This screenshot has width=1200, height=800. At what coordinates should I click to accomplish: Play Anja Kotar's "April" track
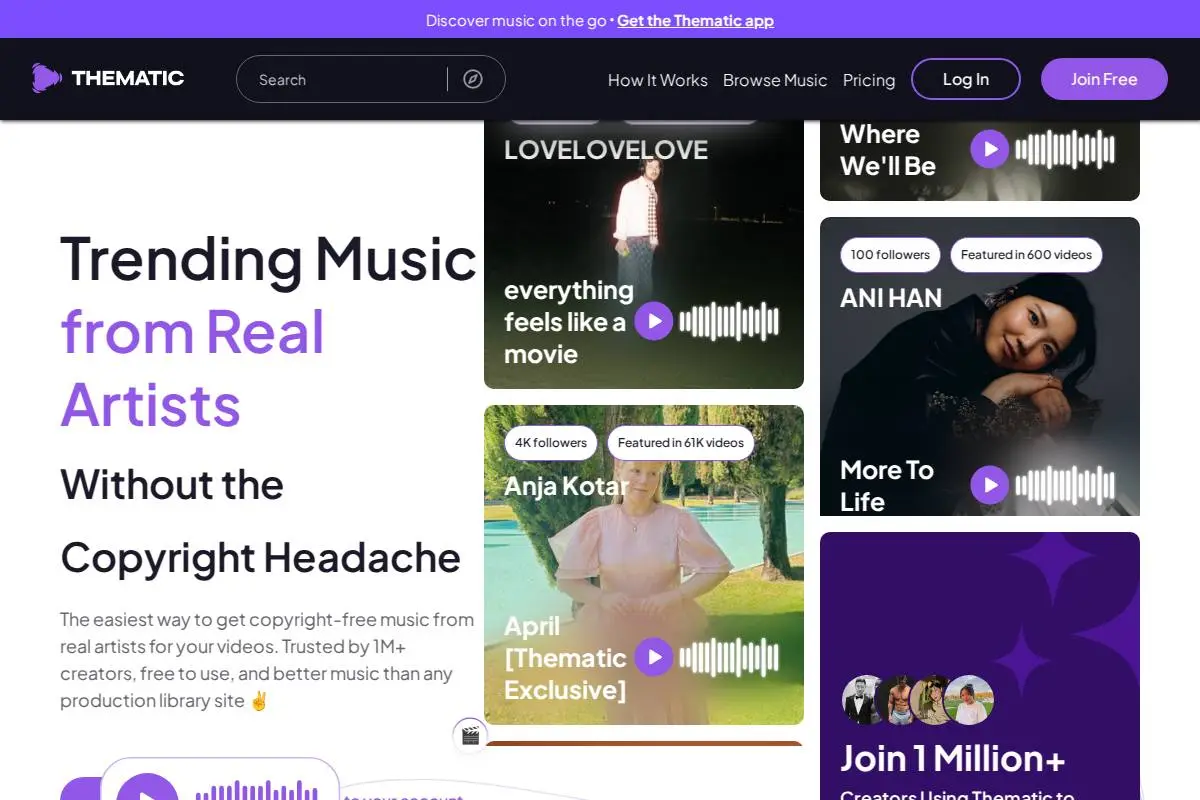(654, 657)
